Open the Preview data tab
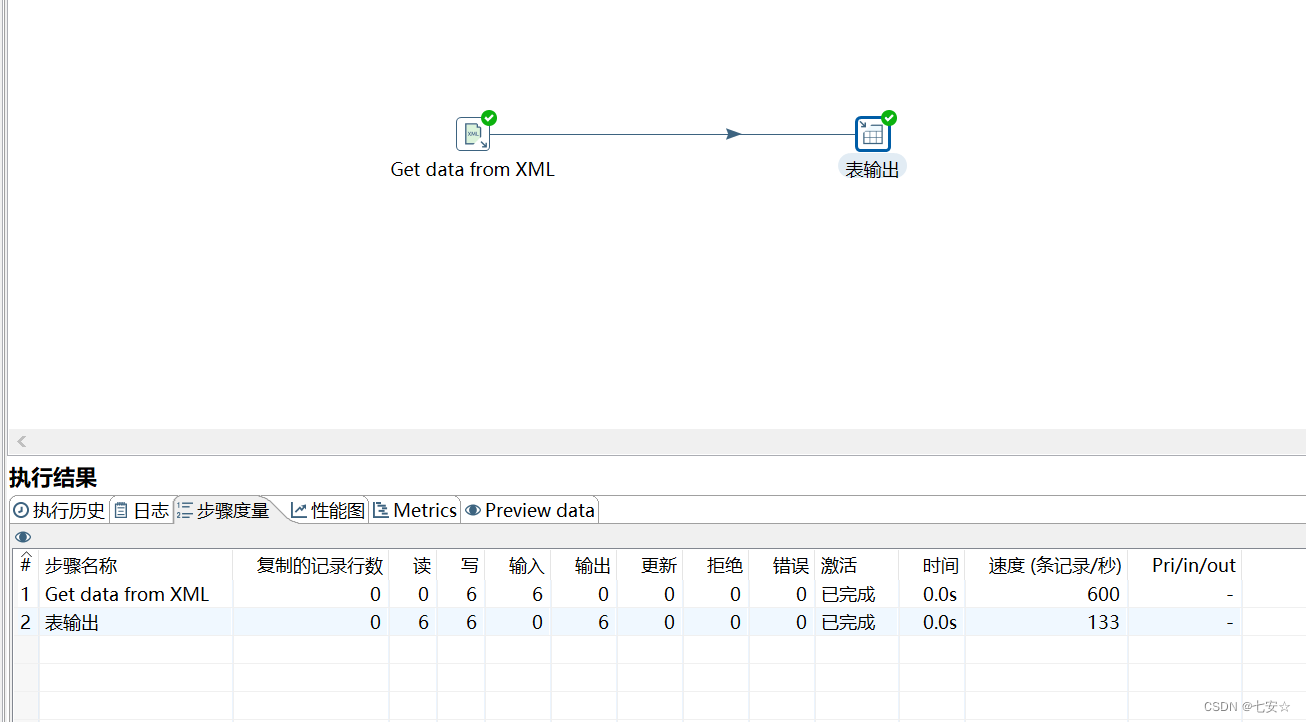Viewport: 1306px width, 722px height. 540,510
